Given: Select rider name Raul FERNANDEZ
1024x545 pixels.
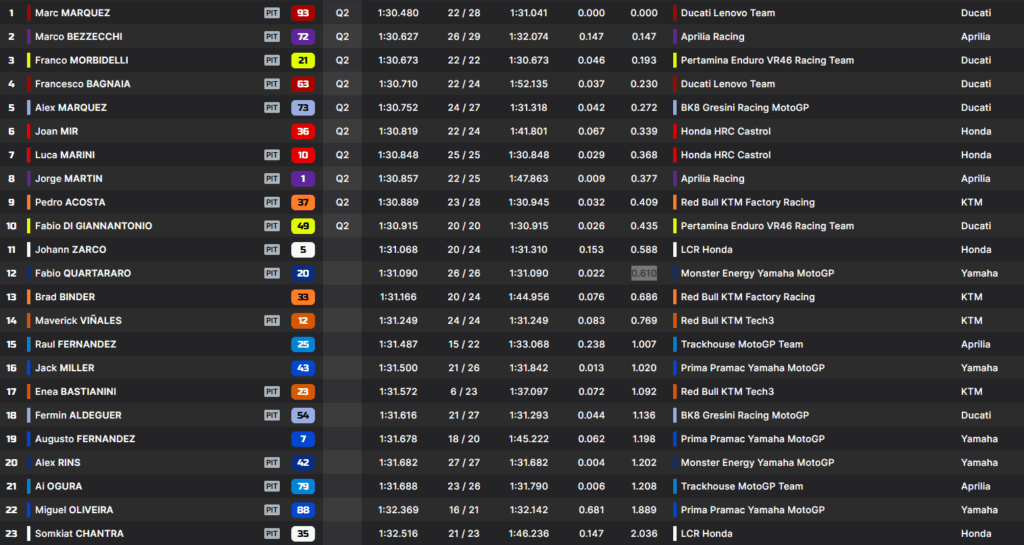Looking at the screenshot, I should click(x=76, y=344).
